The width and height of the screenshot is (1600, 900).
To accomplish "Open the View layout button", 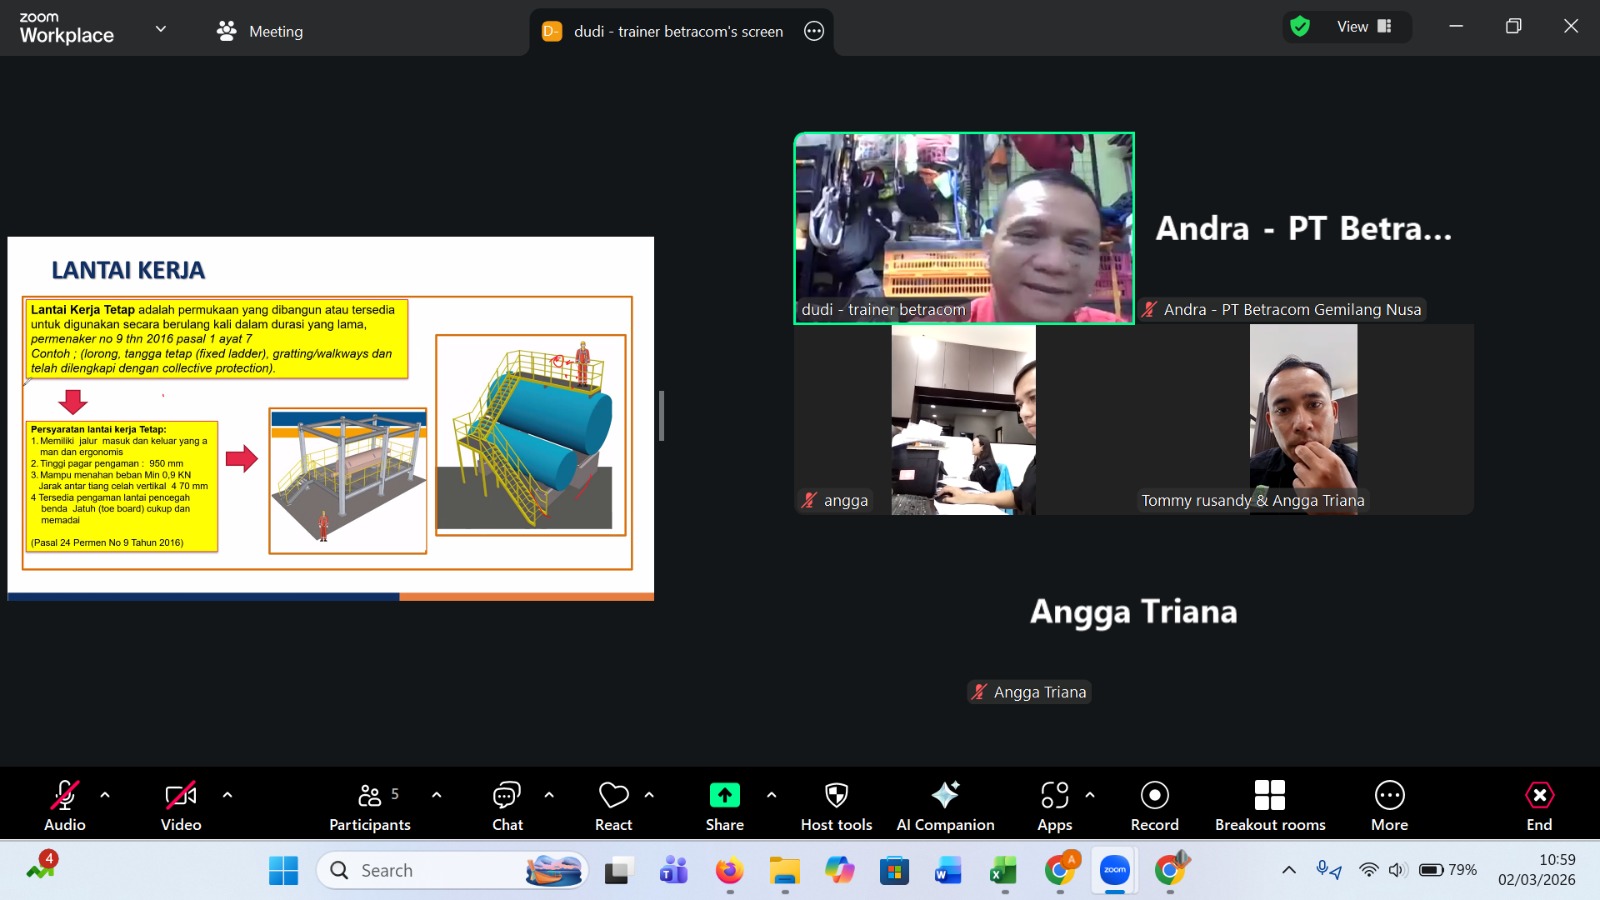I will tap(1364, 27).
